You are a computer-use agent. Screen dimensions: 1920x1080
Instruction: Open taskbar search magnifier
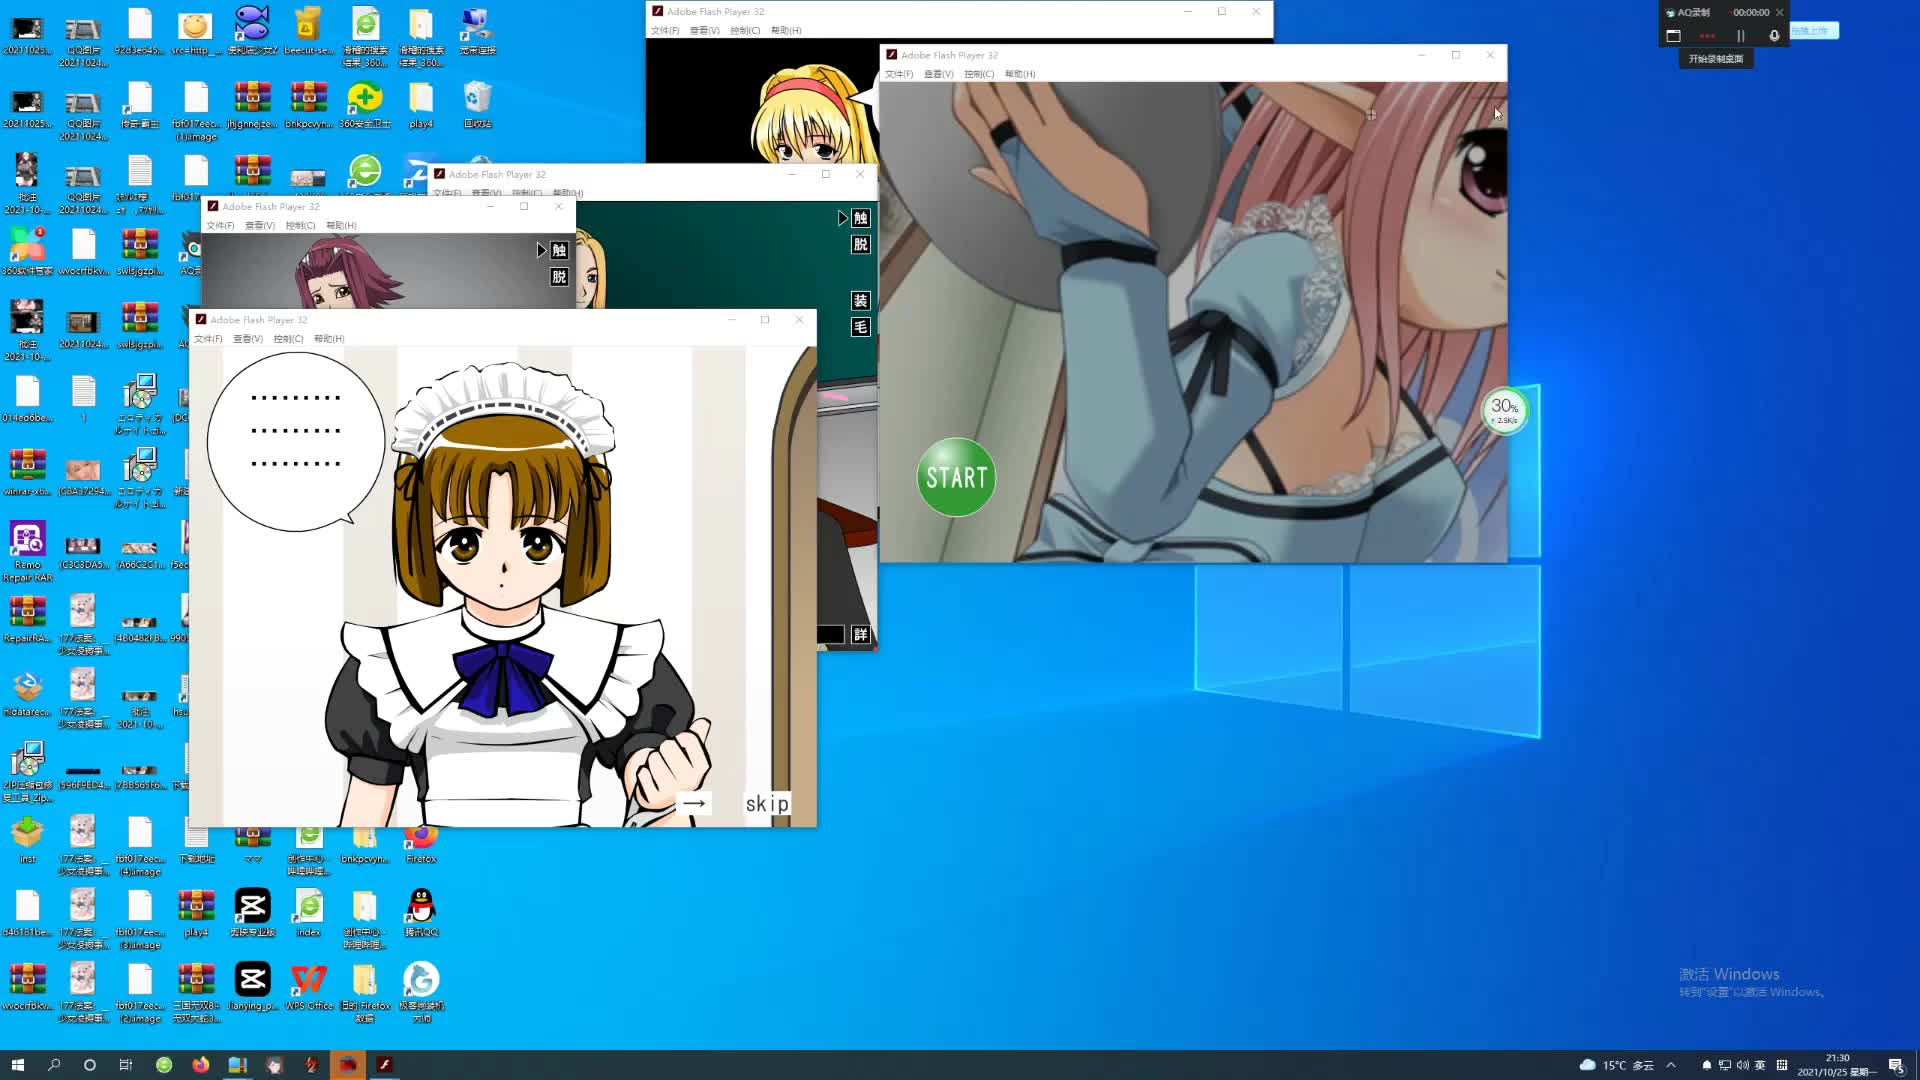tap(54, 1065)
